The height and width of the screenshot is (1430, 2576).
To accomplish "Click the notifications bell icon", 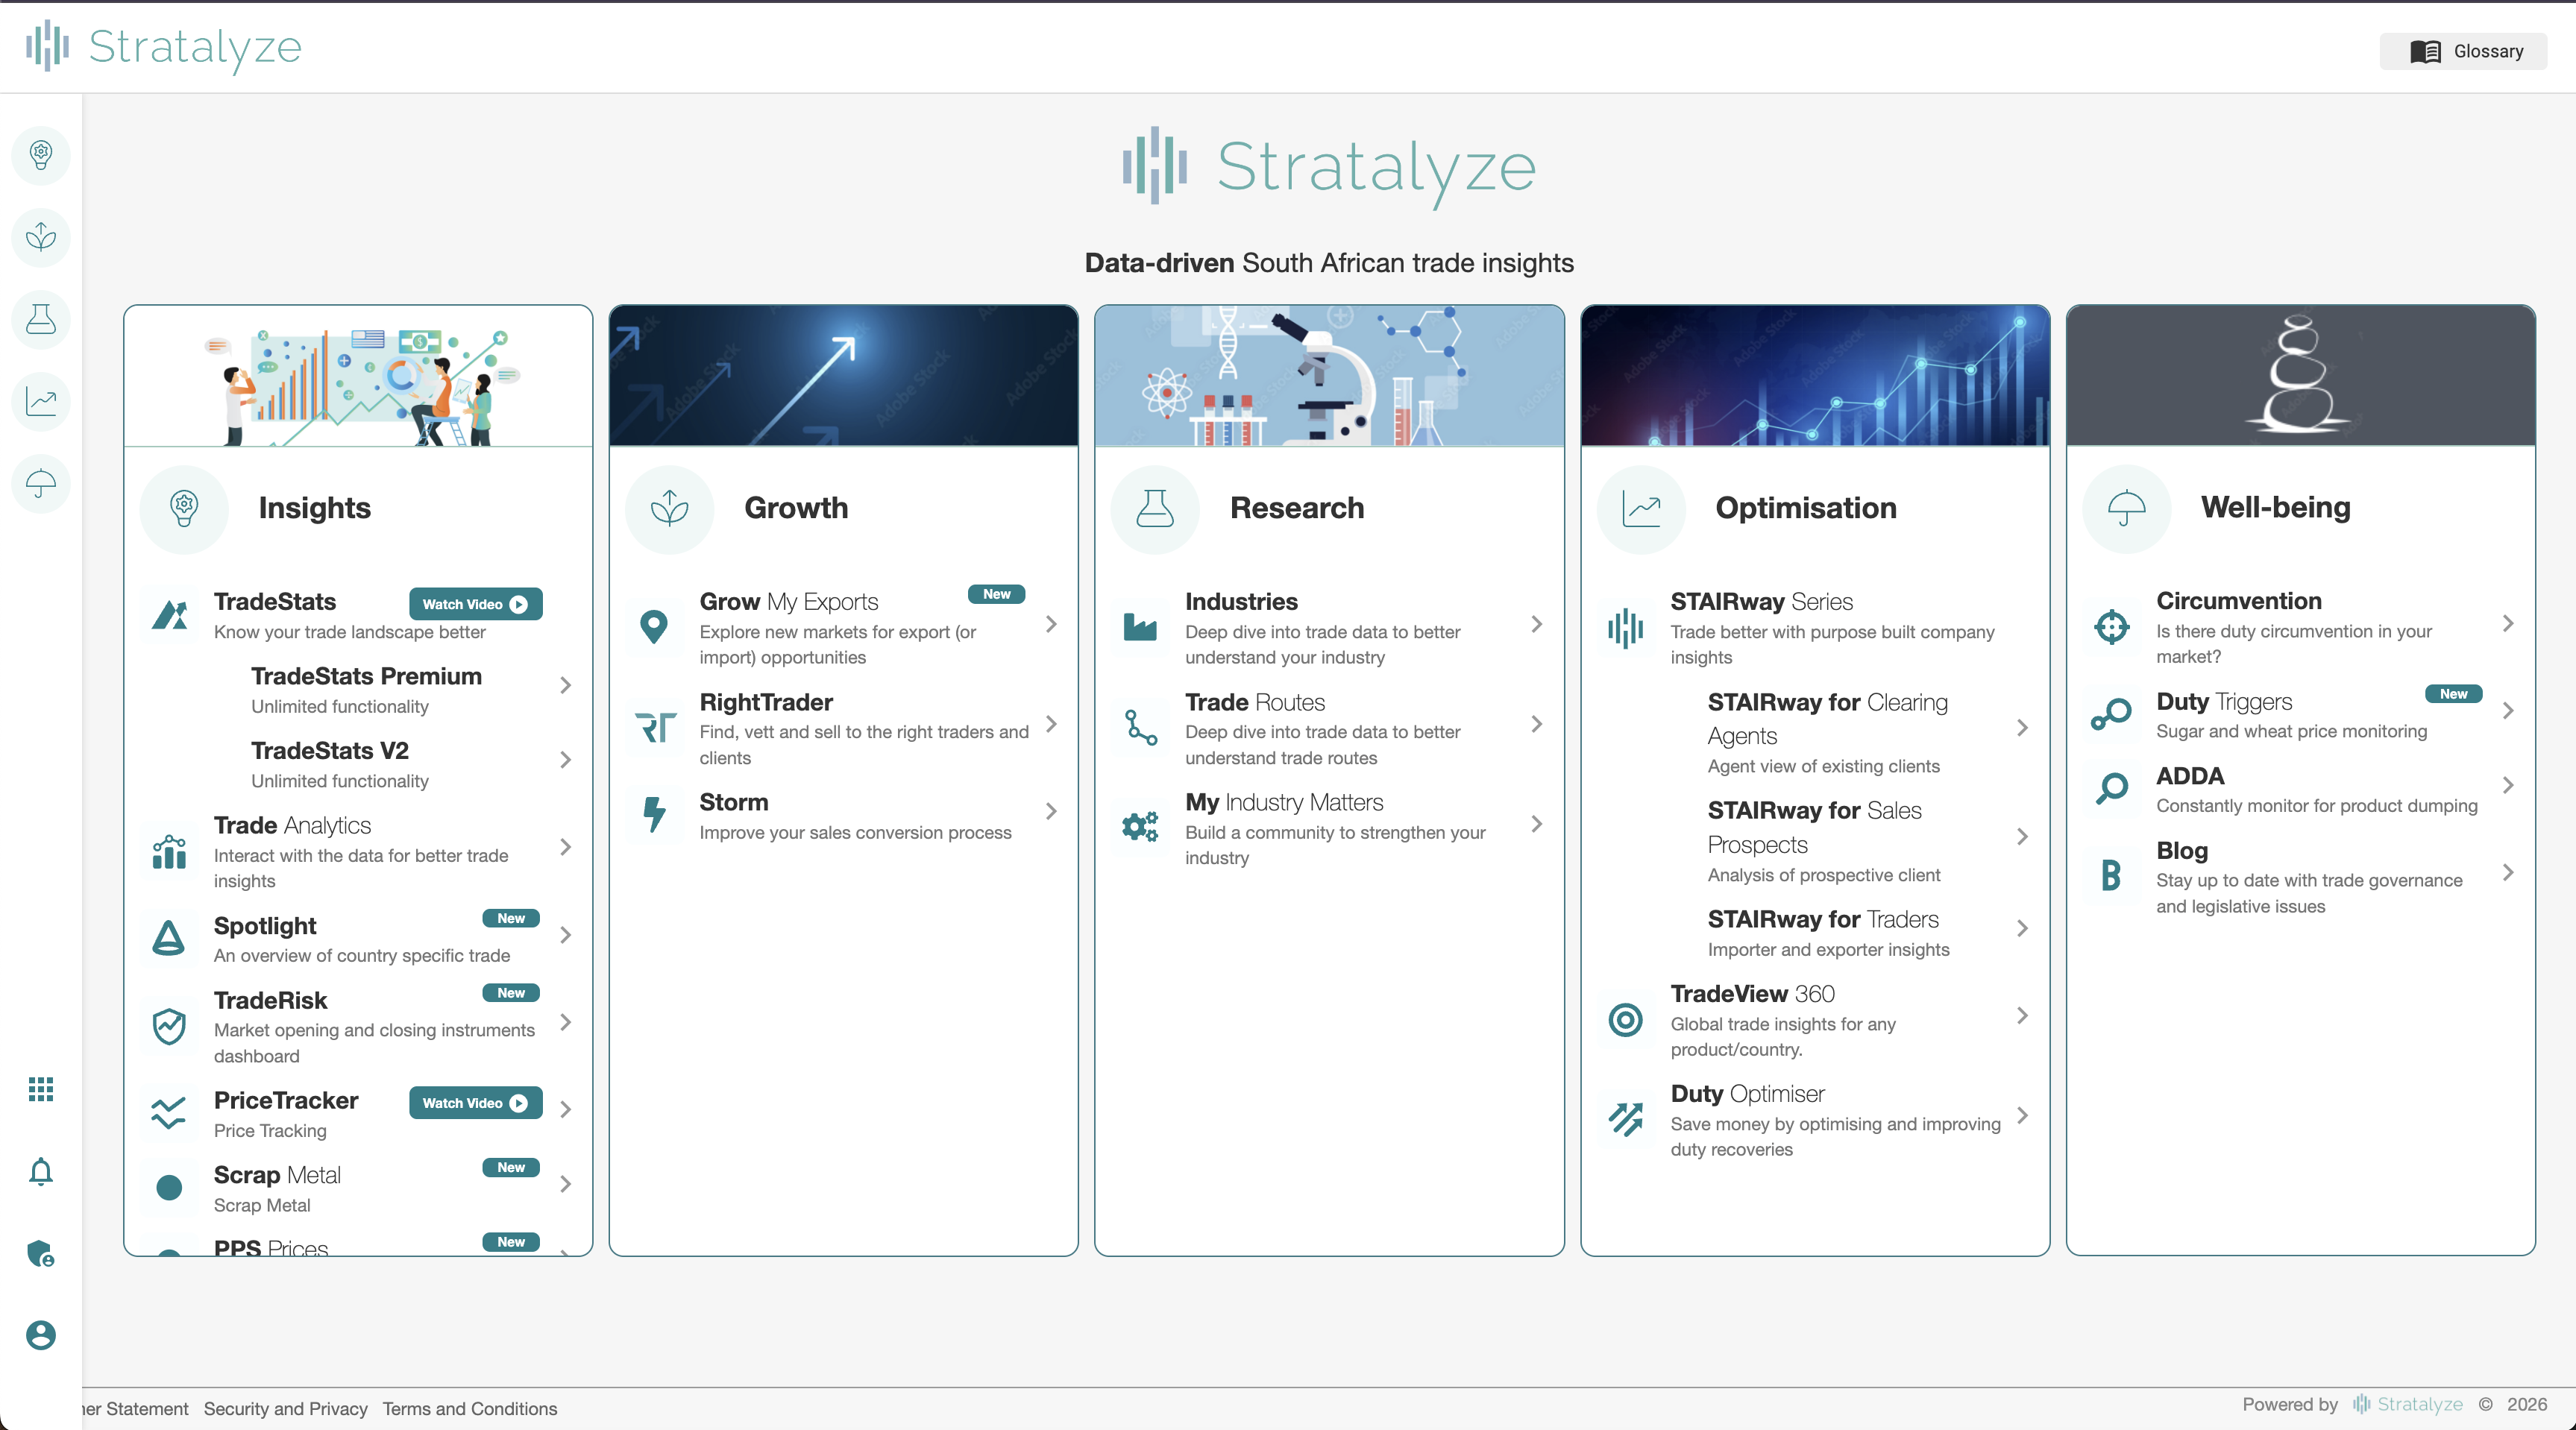I will (40, 1171).
